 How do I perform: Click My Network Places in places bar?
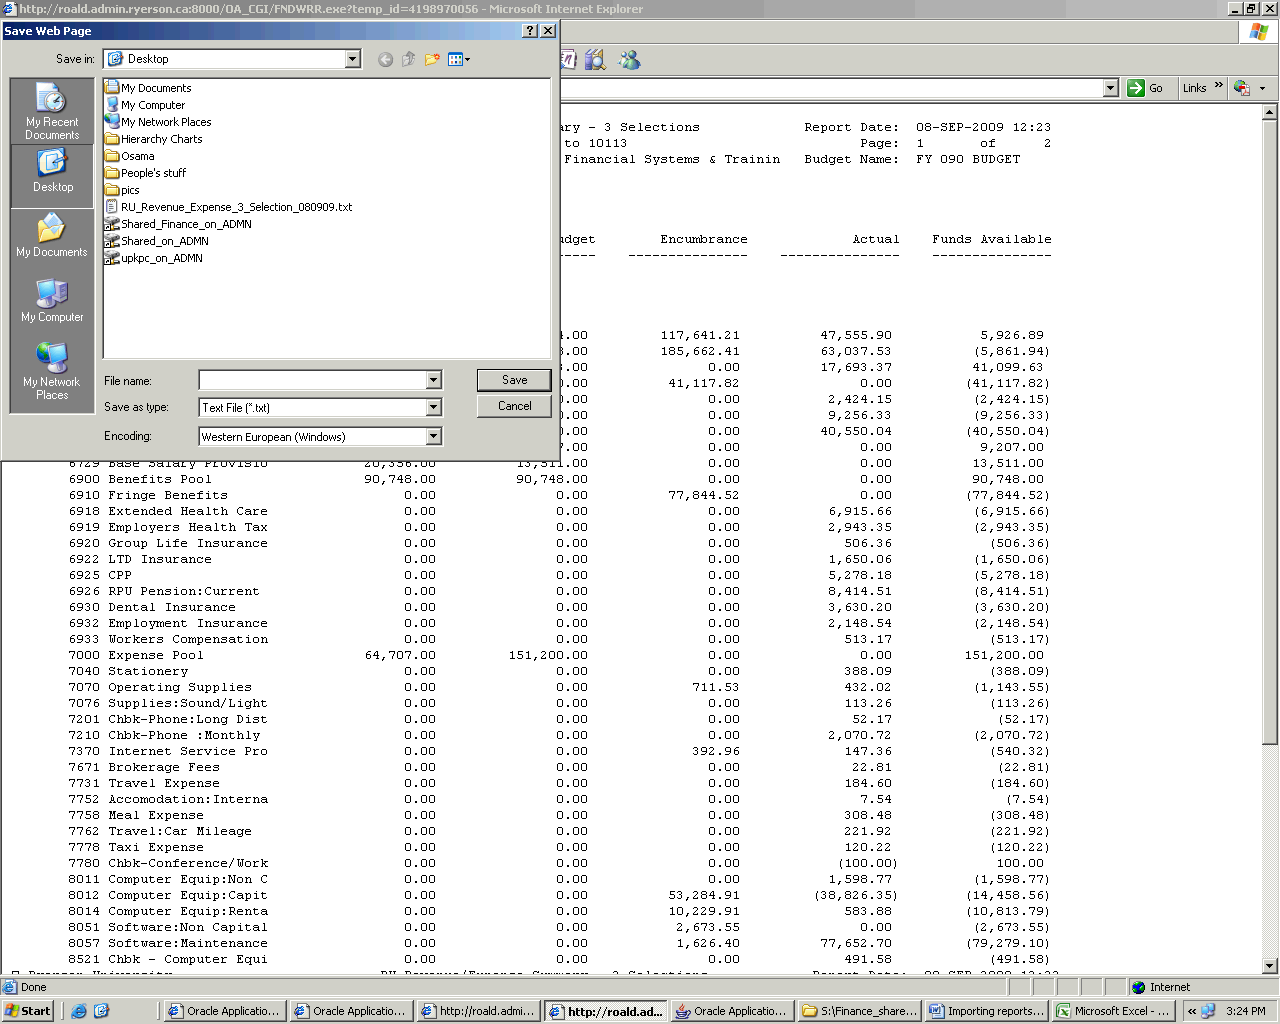click(x=52, y=371)
